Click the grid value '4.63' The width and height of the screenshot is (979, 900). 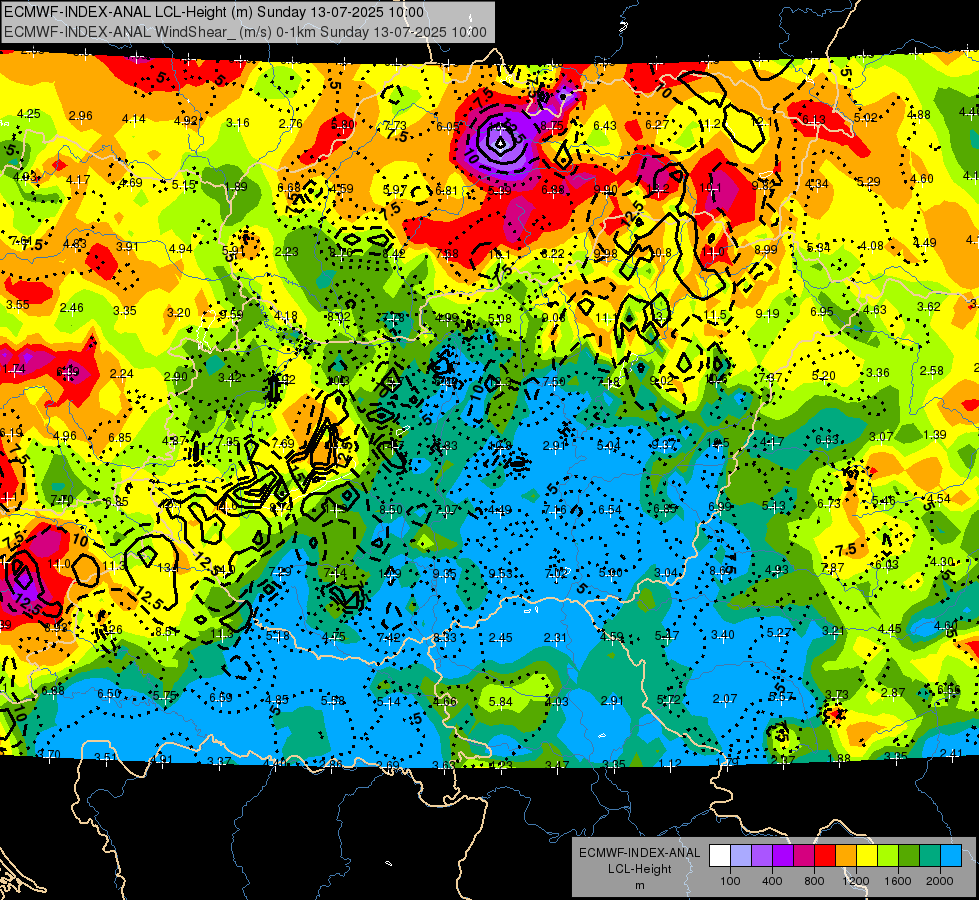(875, 309)
